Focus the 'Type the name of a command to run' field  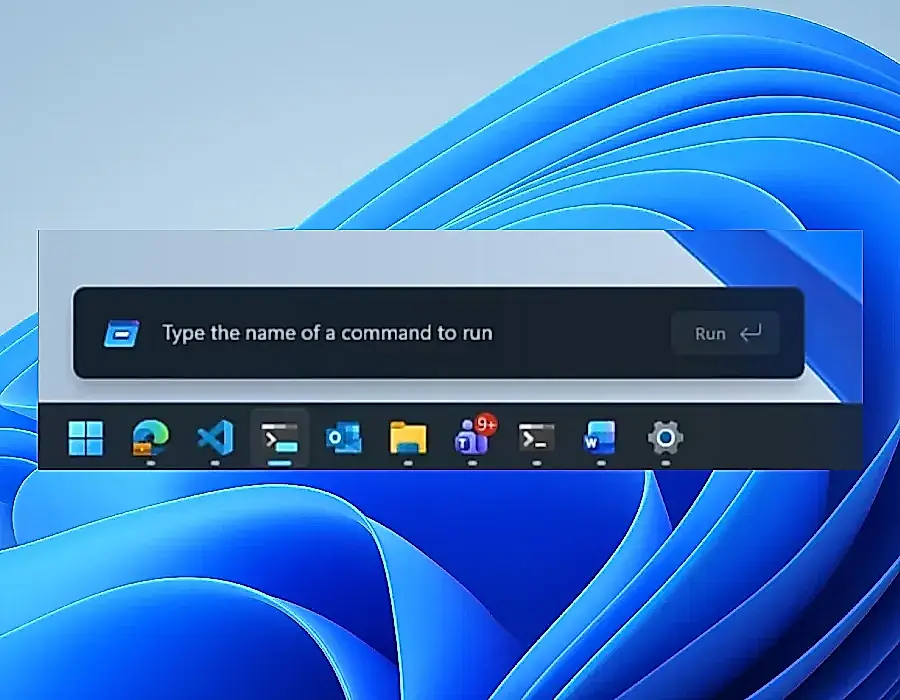point(327,333)
